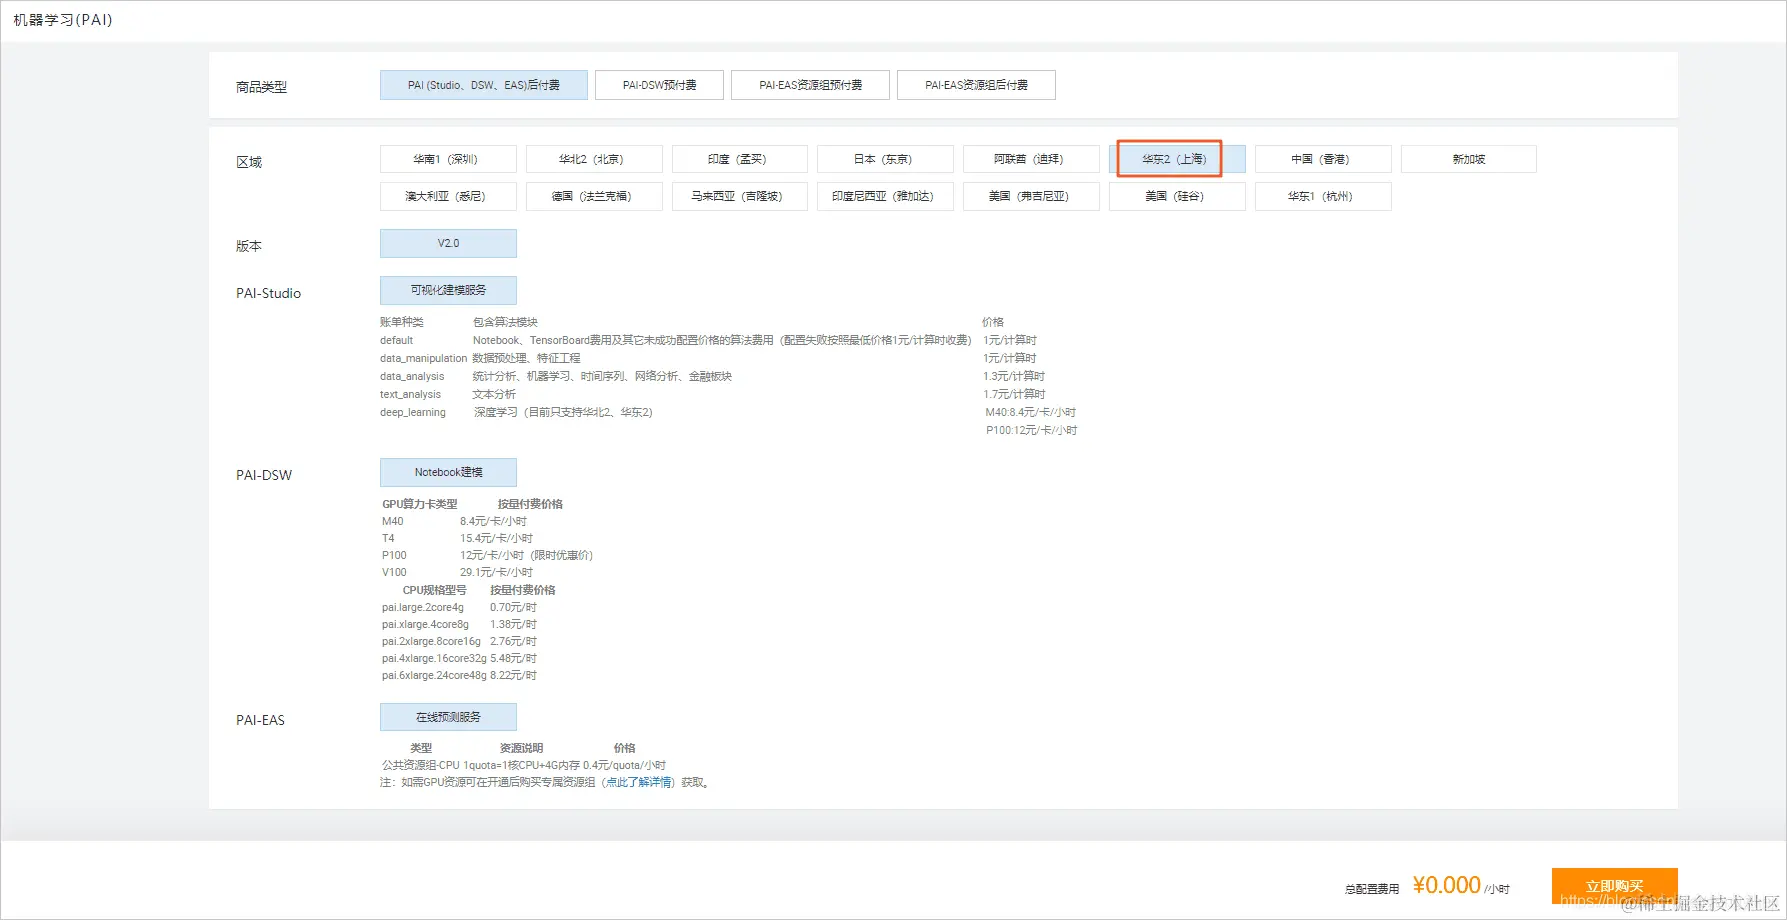
Task: Choose region 印度 (孟买)
Action: coord(740,159)
